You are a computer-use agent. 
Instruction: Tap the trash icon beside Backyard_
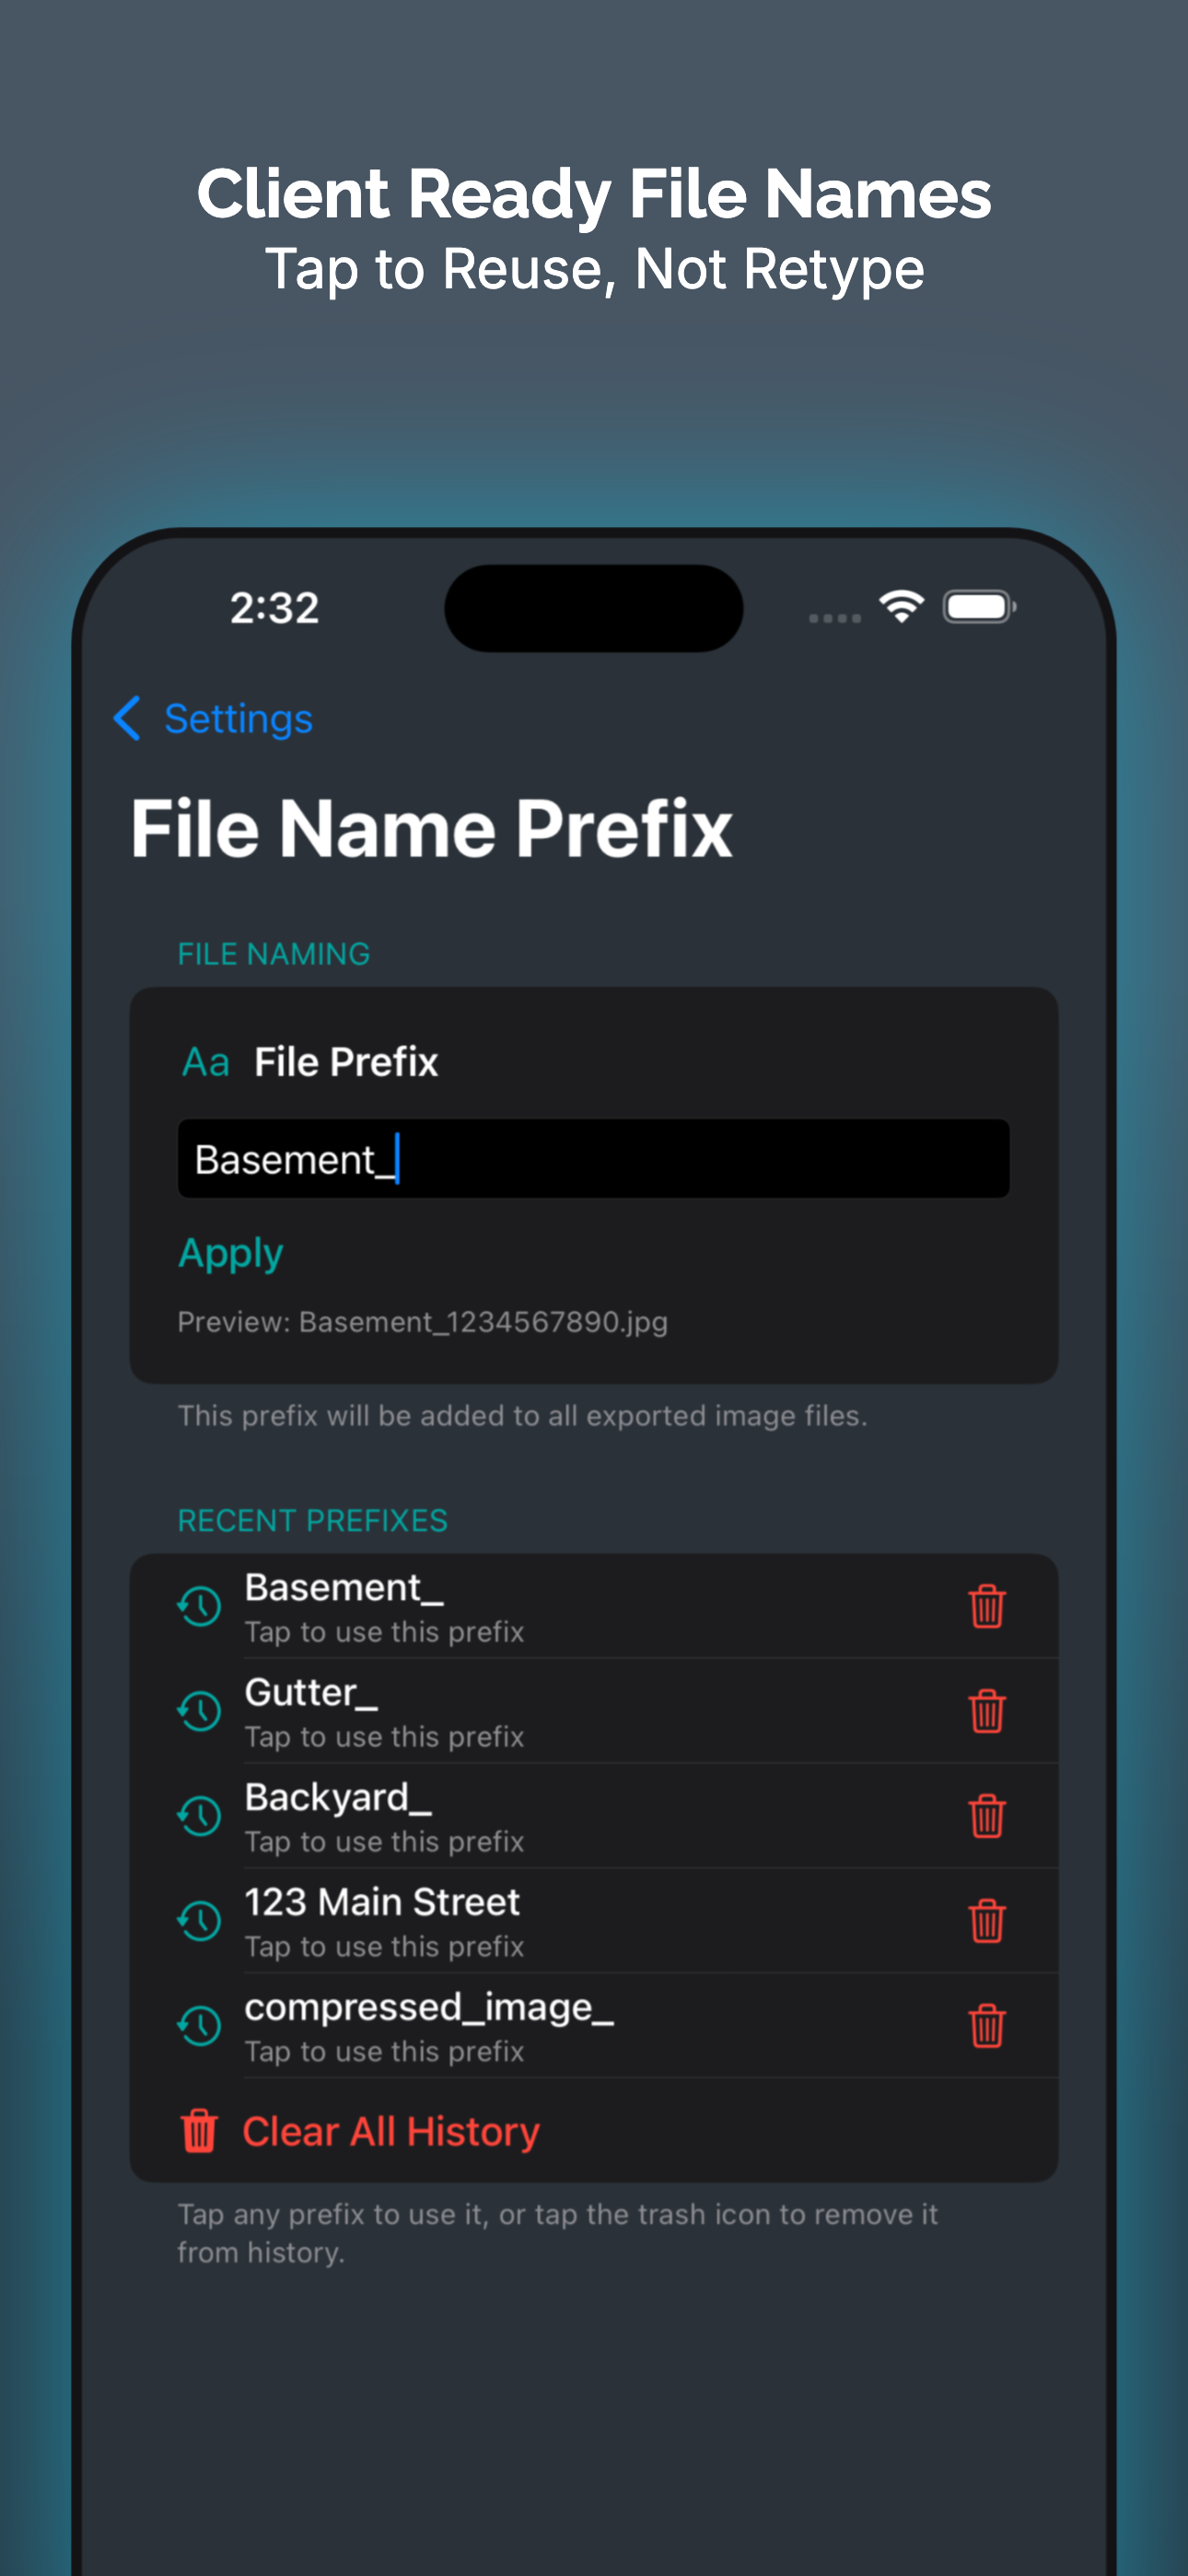pyautogui.click(x=986, y=1816)
